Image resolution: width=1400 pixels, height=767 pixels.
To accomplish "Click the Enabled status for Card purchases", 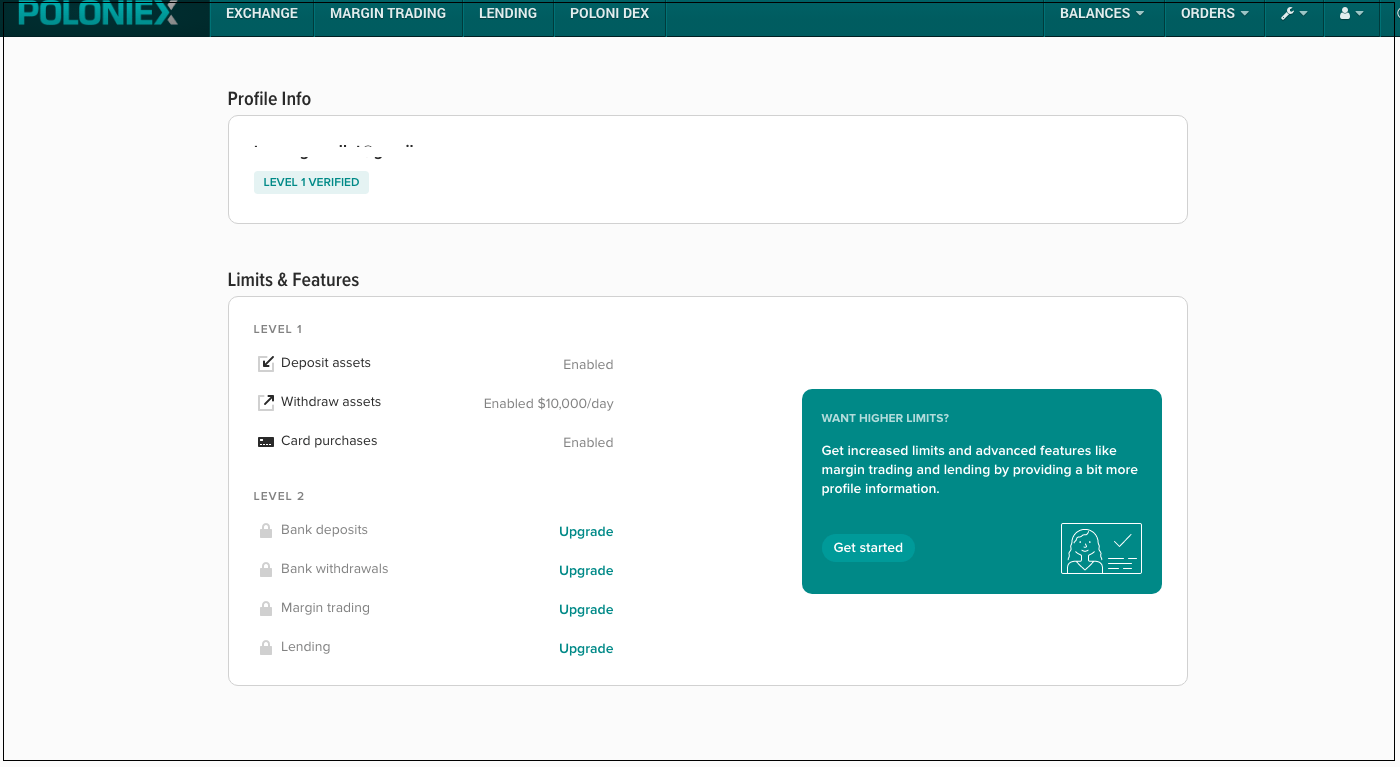I will 588,443.
